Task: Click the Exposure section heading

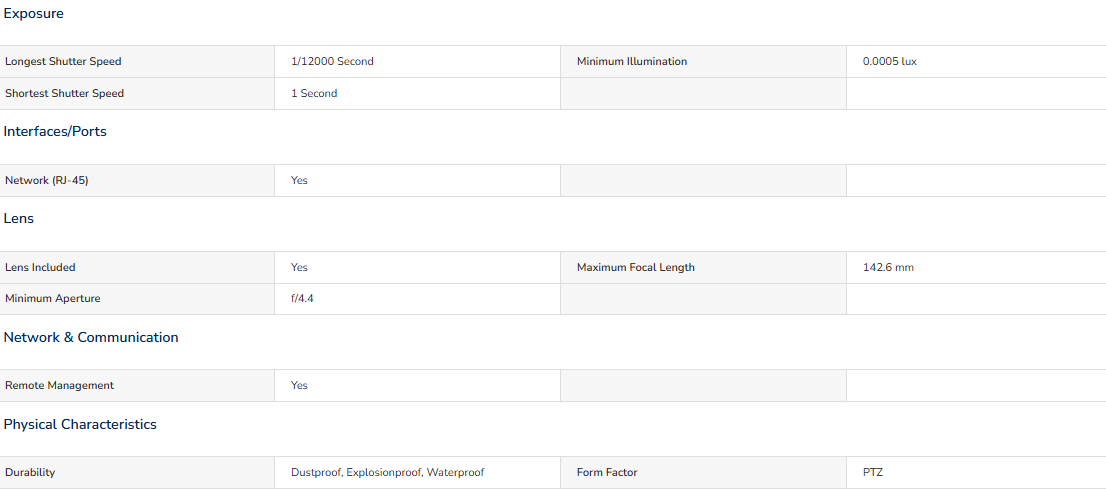Action: [33, 13]
